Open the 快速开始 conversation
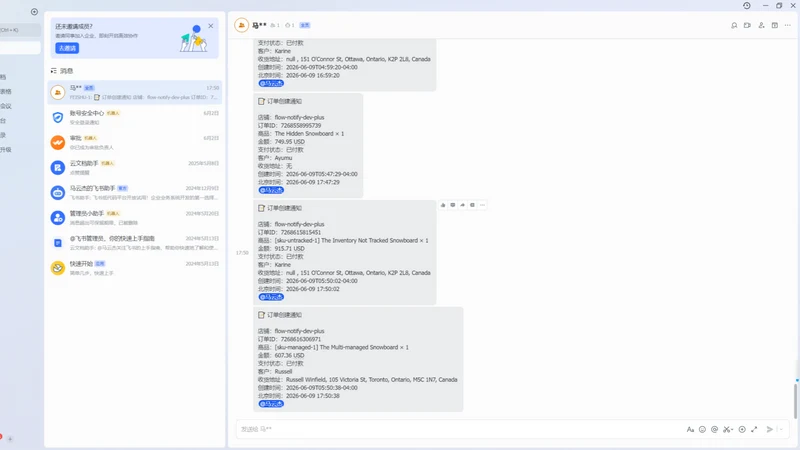 click(x=135, y=268)
